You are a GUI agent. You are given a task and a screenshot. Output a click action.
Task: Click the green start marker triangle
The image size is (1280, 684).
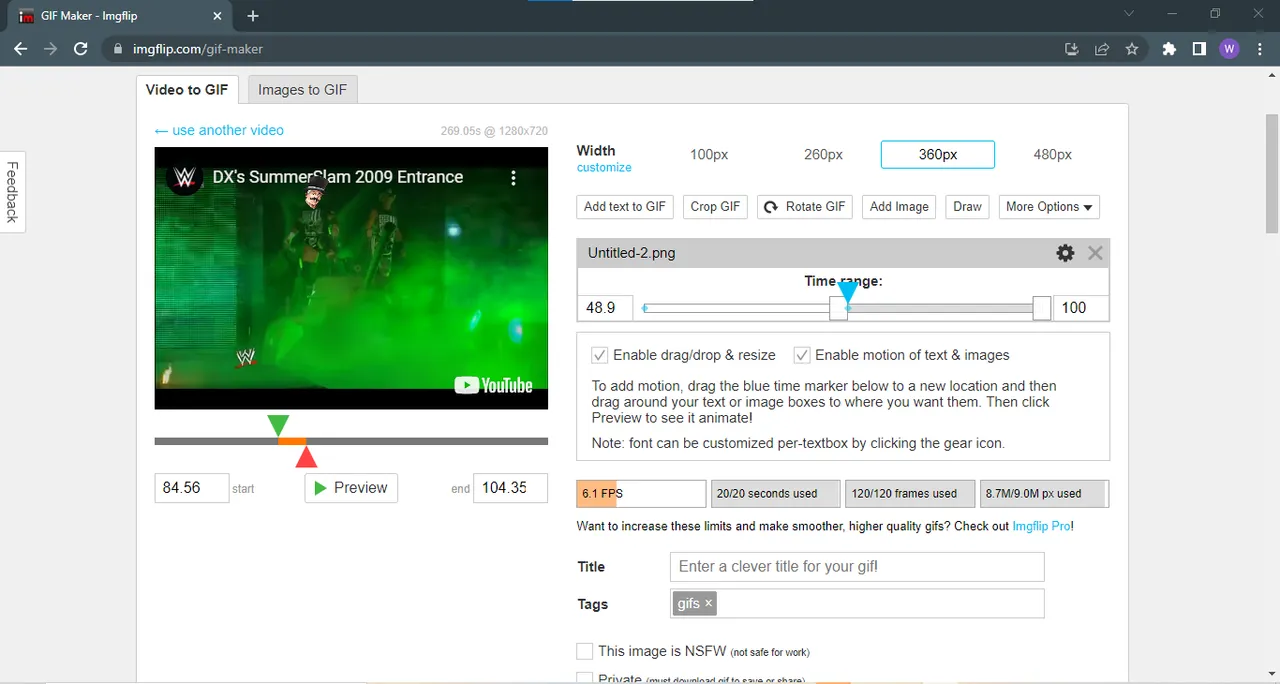coord(278,426)
